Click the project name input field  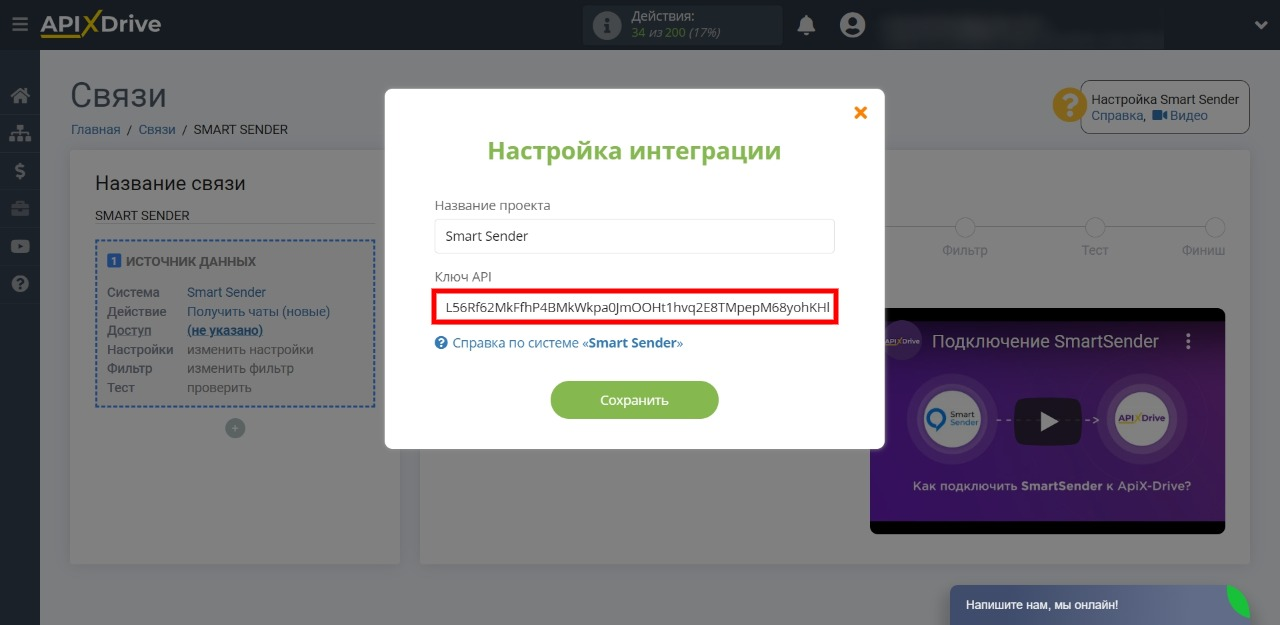pos(634,236)
